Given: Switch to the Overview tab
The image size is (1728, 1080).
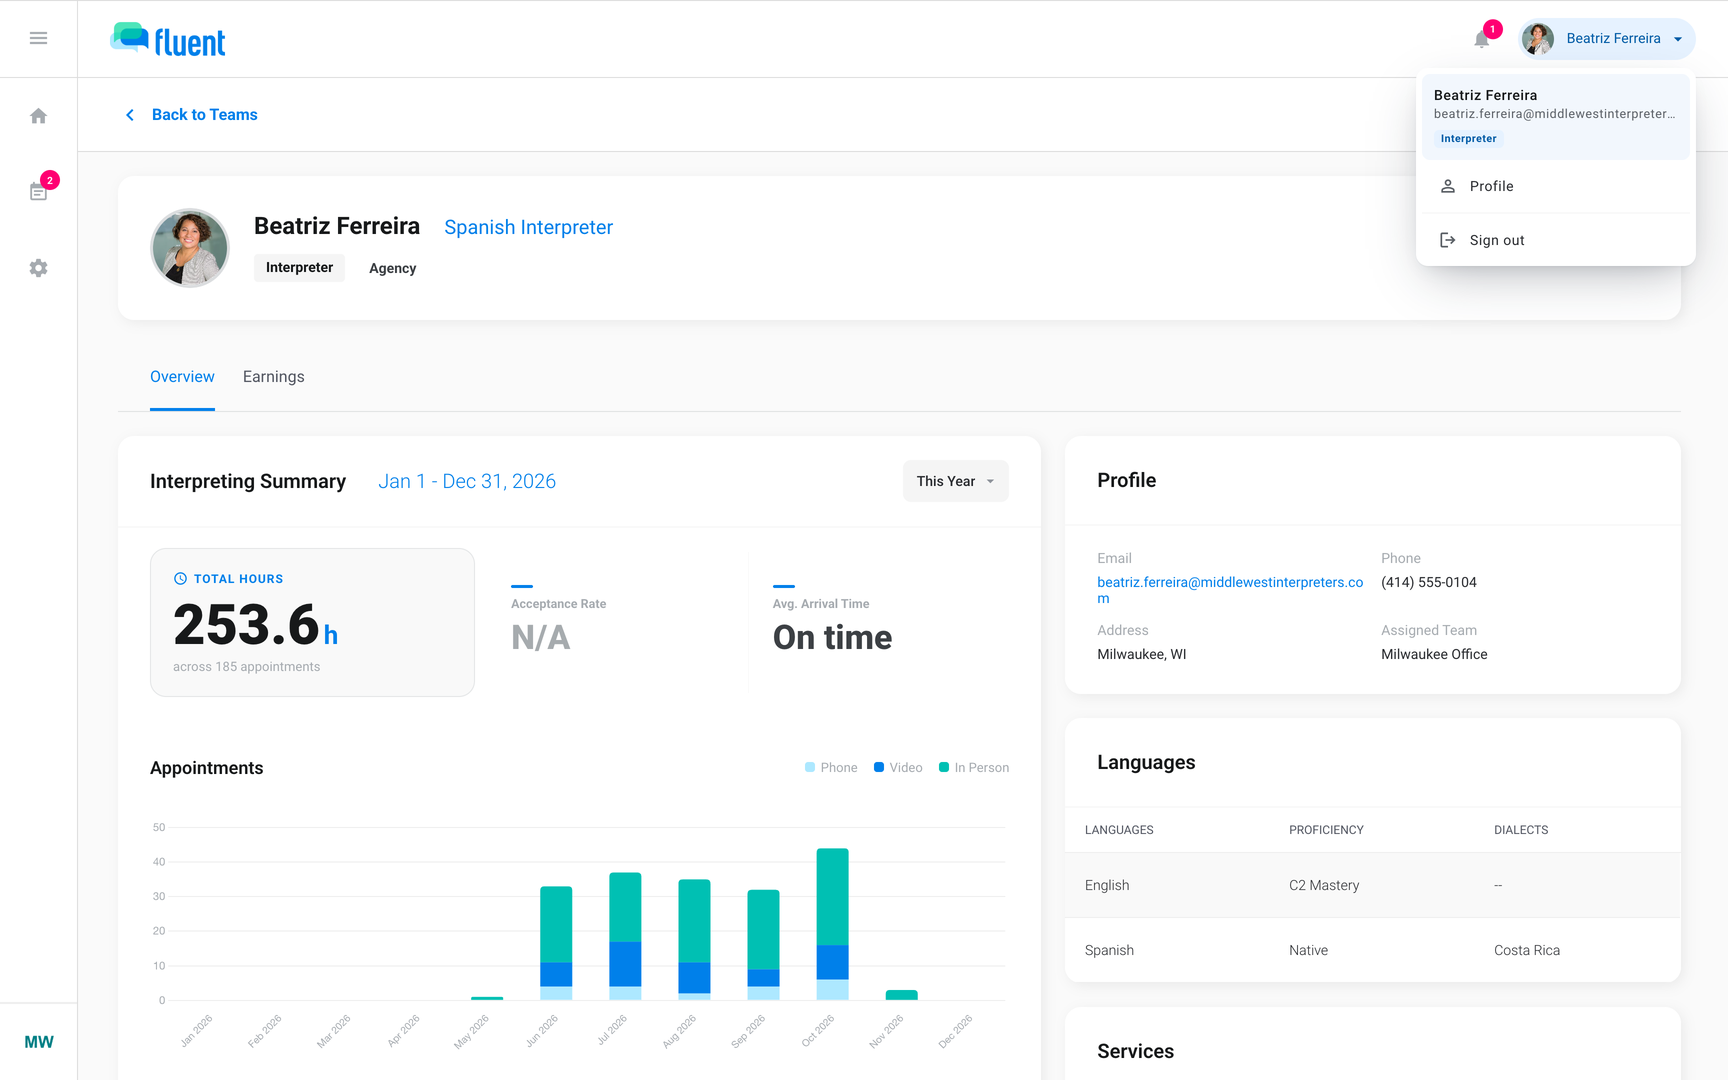Looking at the screenshot, I should 182,377.
